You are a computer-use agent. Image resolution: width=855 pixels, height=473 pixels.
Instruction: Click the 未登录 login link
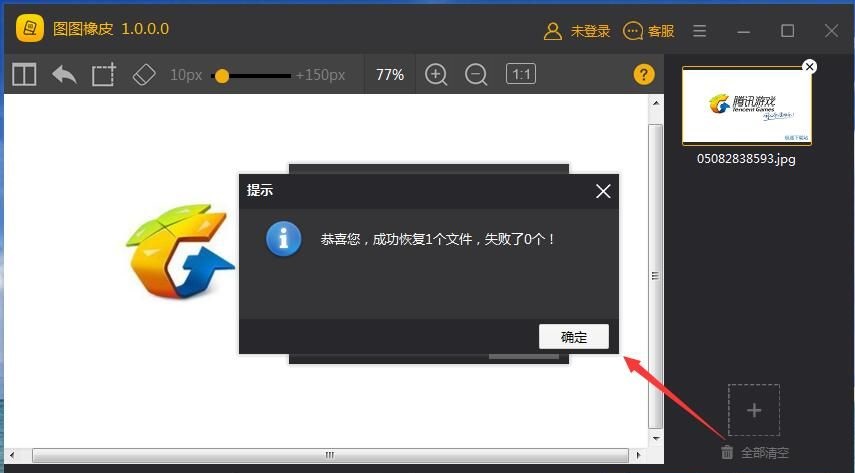(577, 31)
